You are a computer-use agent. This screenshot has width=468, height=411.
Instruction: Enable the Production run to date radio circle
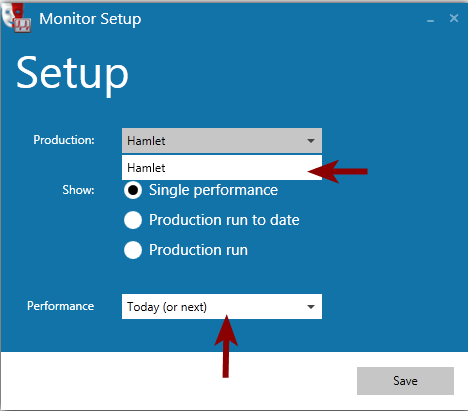click(133, 220)
